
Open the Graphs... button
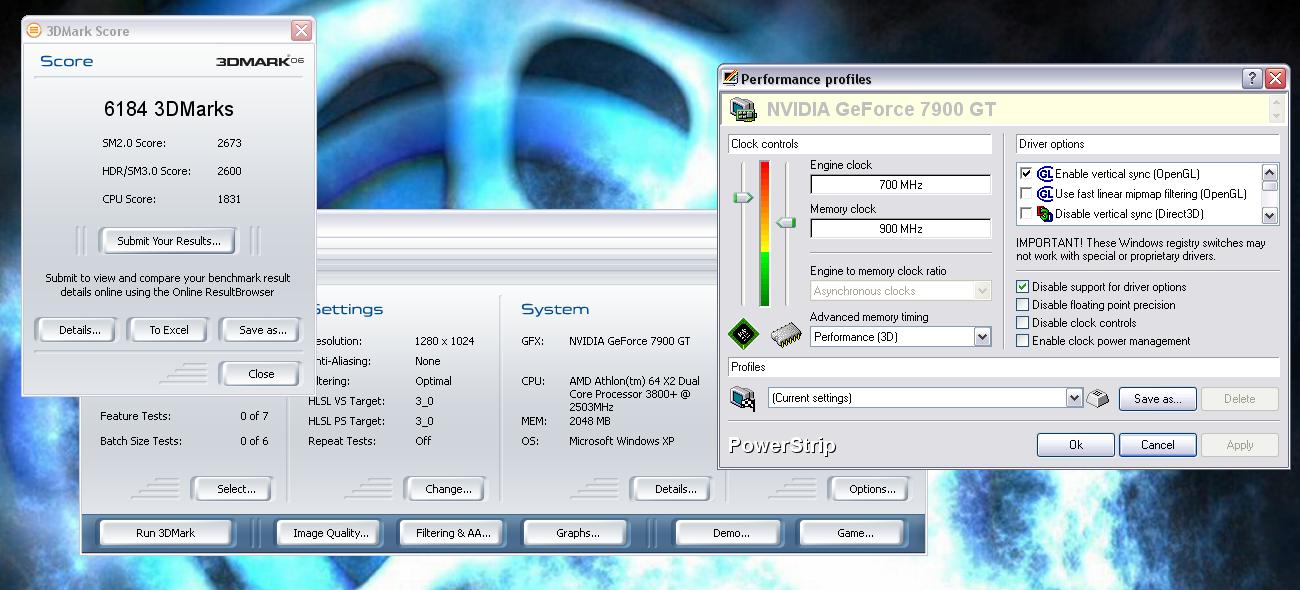click(x=578, y=533)
